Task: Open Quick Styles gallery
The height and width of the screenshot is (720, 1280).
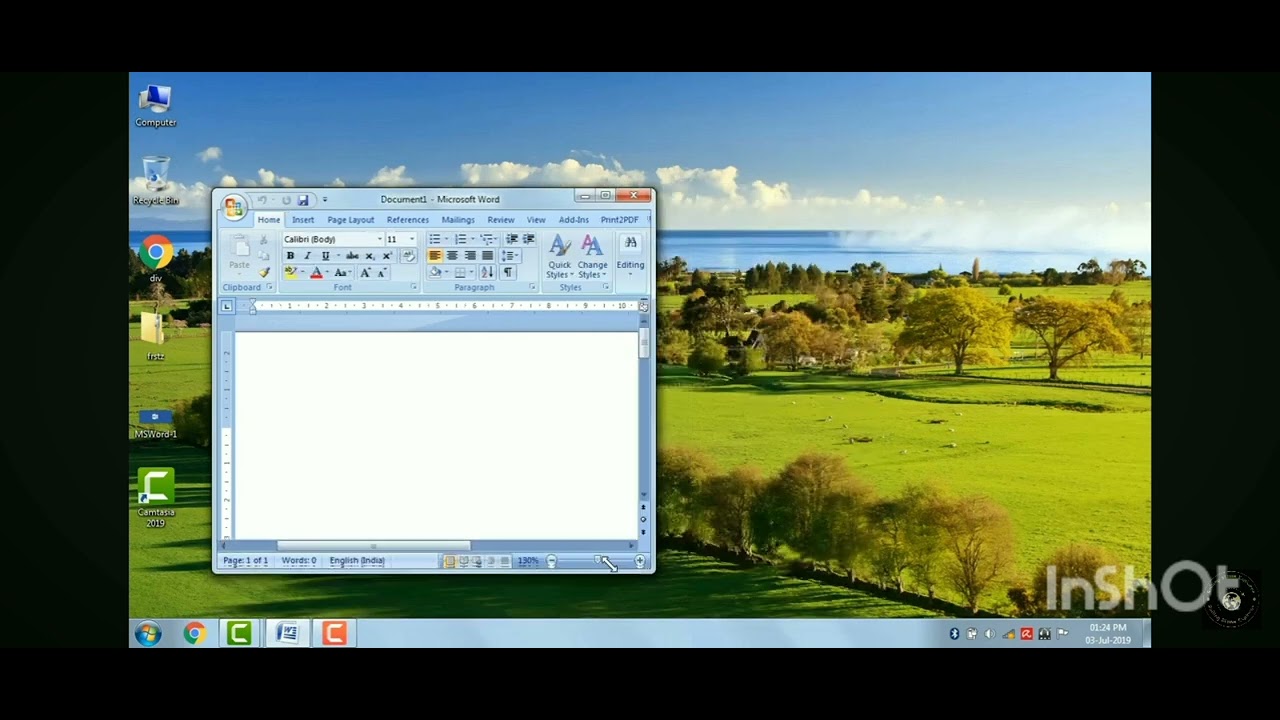Action: point(559,257)
